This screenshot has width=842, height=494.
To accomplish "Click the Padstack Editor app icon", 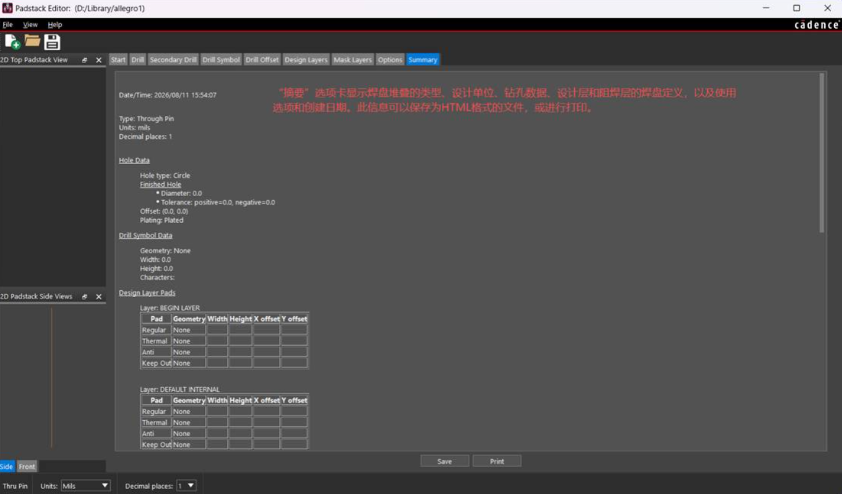I will click(x=7, y=8).
